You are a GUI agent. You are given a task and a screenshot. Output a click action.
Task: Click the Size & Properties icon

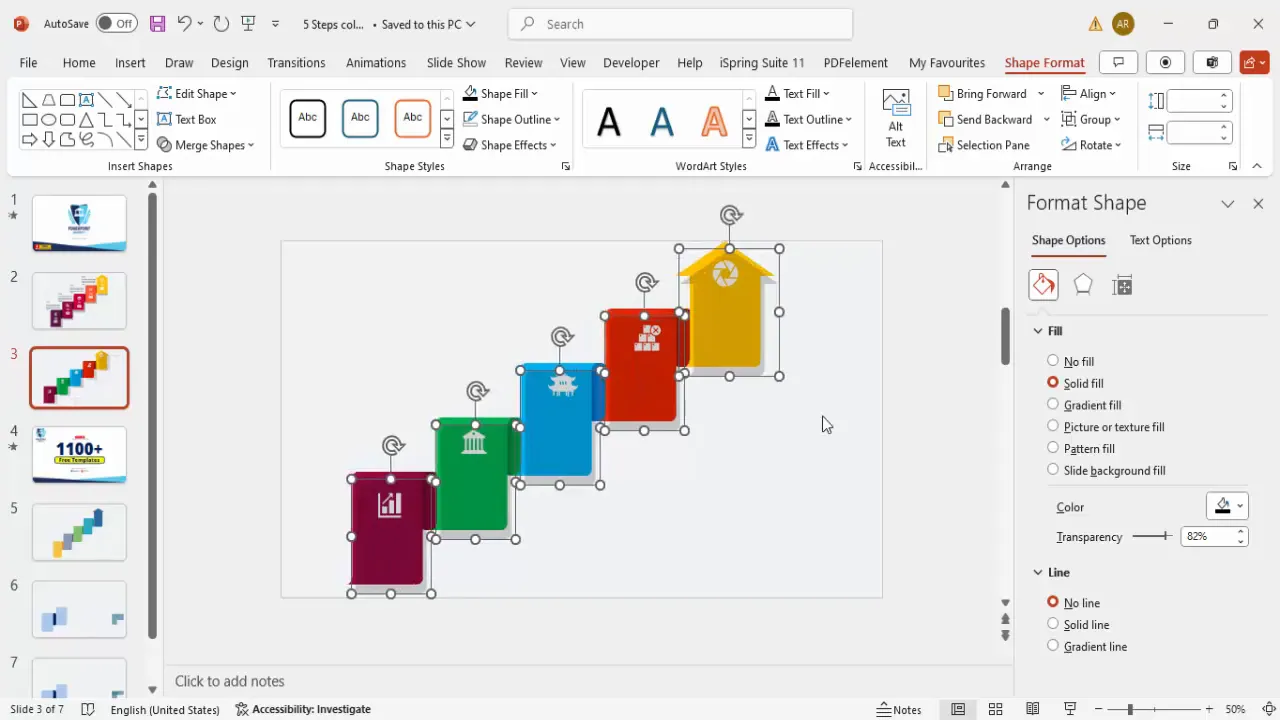pyautogui.click(x=1122, y=285)
